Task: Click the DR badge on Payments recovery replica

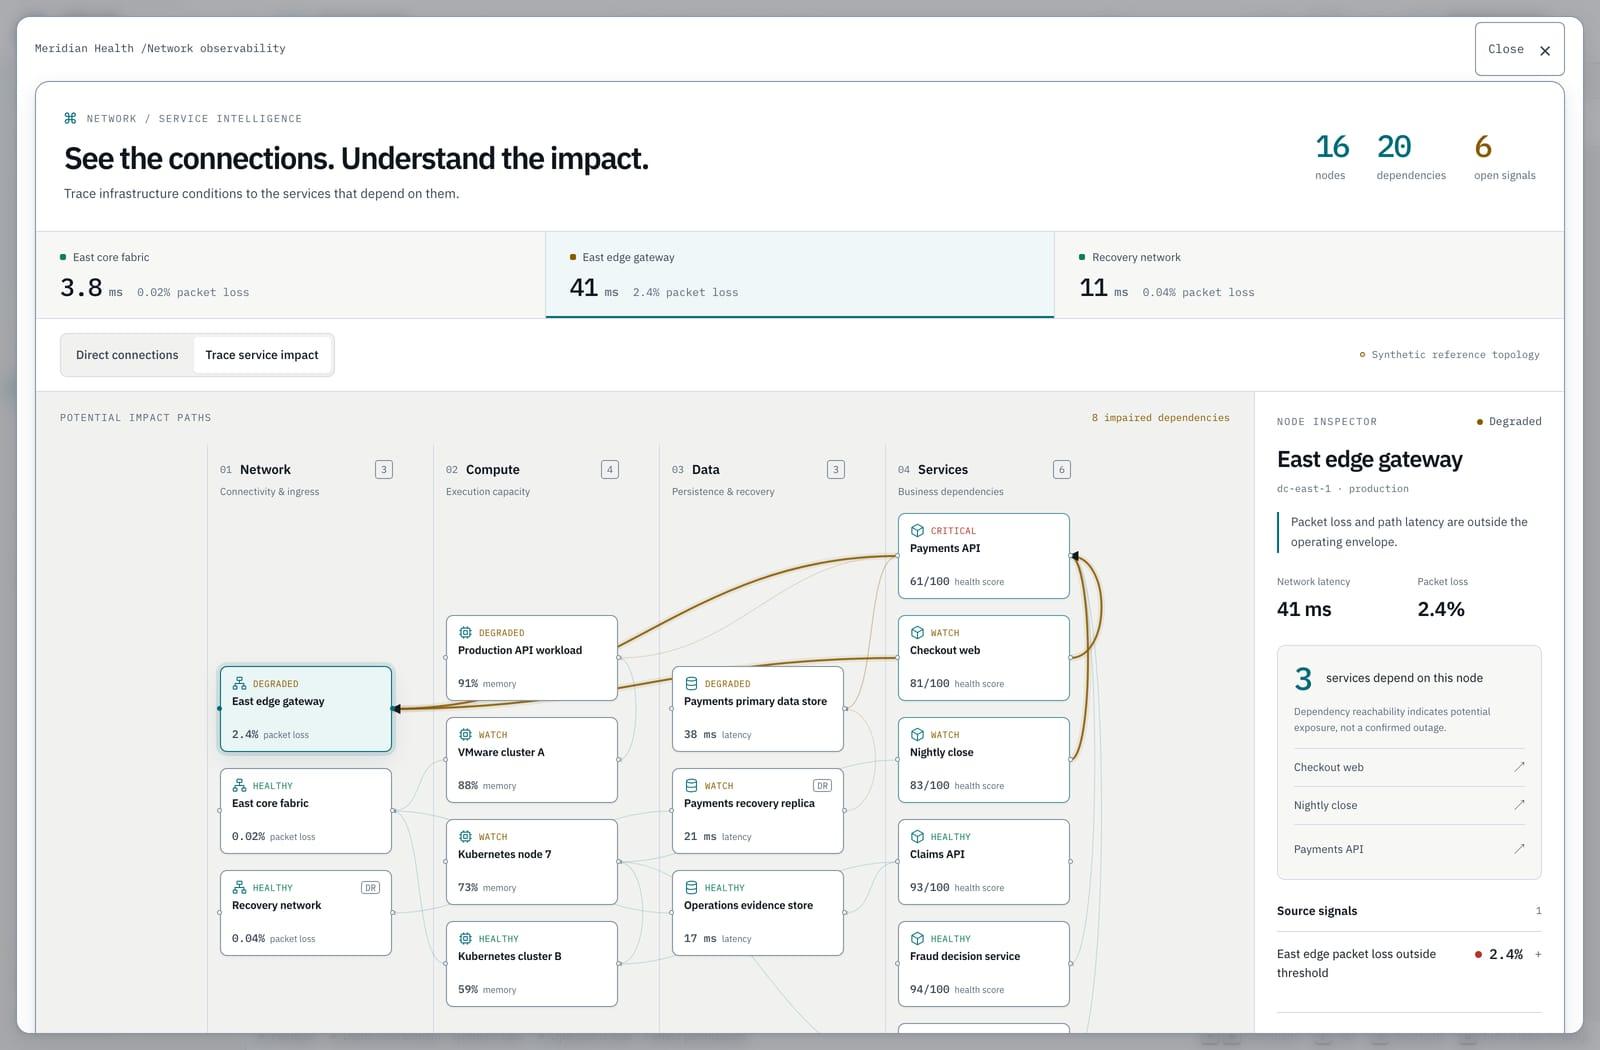Action: click(822, 785)
